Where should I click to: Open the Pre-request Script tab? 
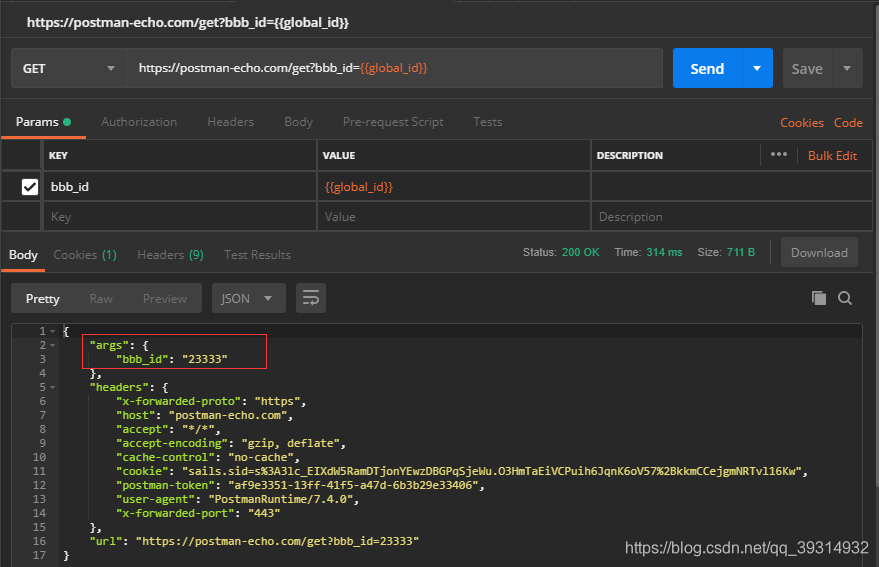coord(393,122)
